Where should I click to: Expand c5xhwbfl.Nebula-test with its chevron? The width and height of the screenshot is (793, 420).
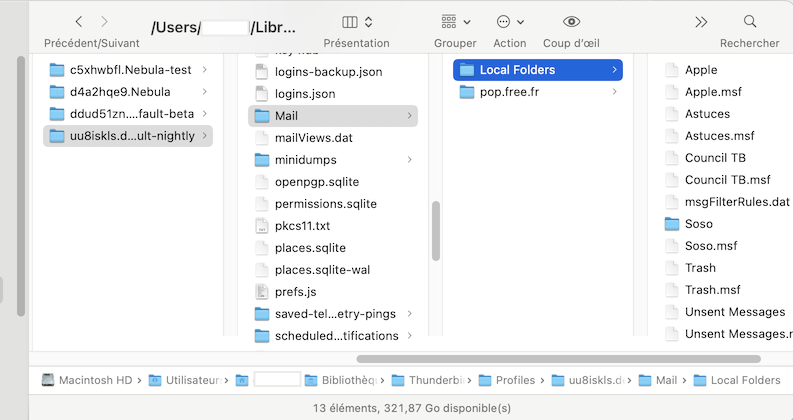205,69
